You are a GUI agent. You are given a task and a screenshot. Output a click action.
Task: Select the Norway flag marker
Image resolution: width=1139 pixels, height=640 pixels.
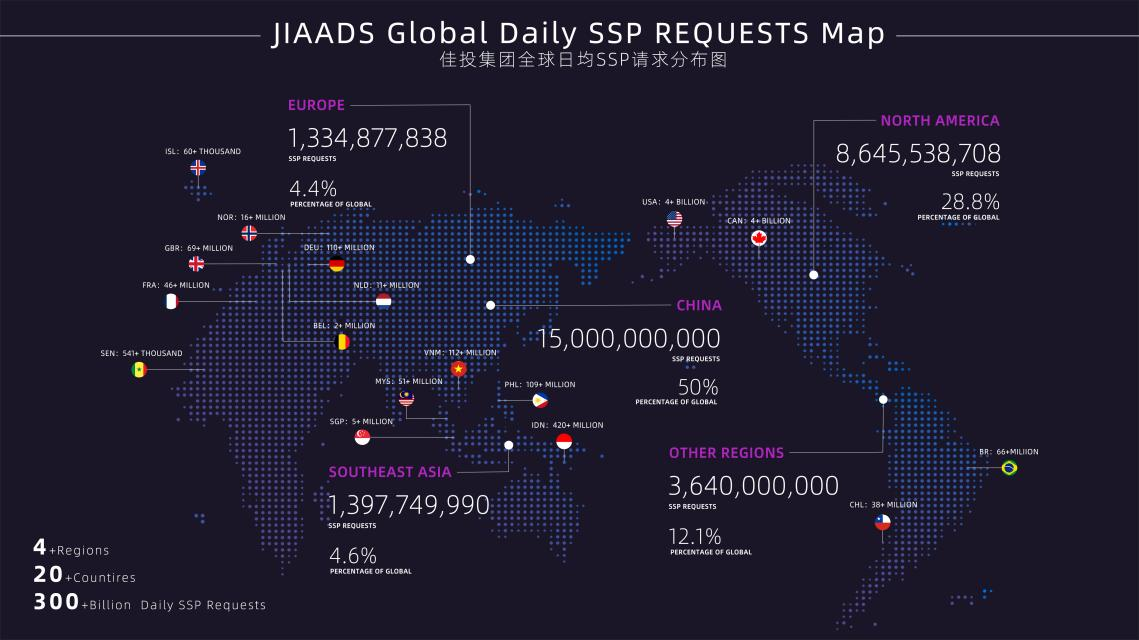(x=249, y=233)
